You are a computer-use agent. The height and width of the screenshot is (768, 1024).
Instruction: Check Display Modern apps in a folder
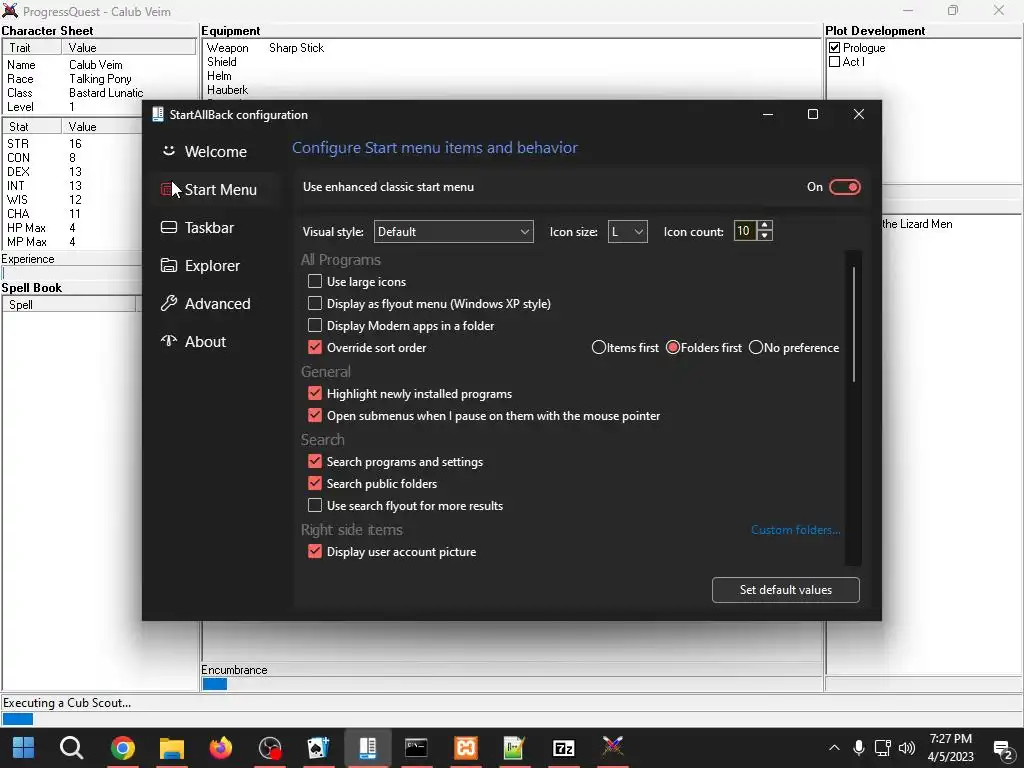(x=315, y=325)
